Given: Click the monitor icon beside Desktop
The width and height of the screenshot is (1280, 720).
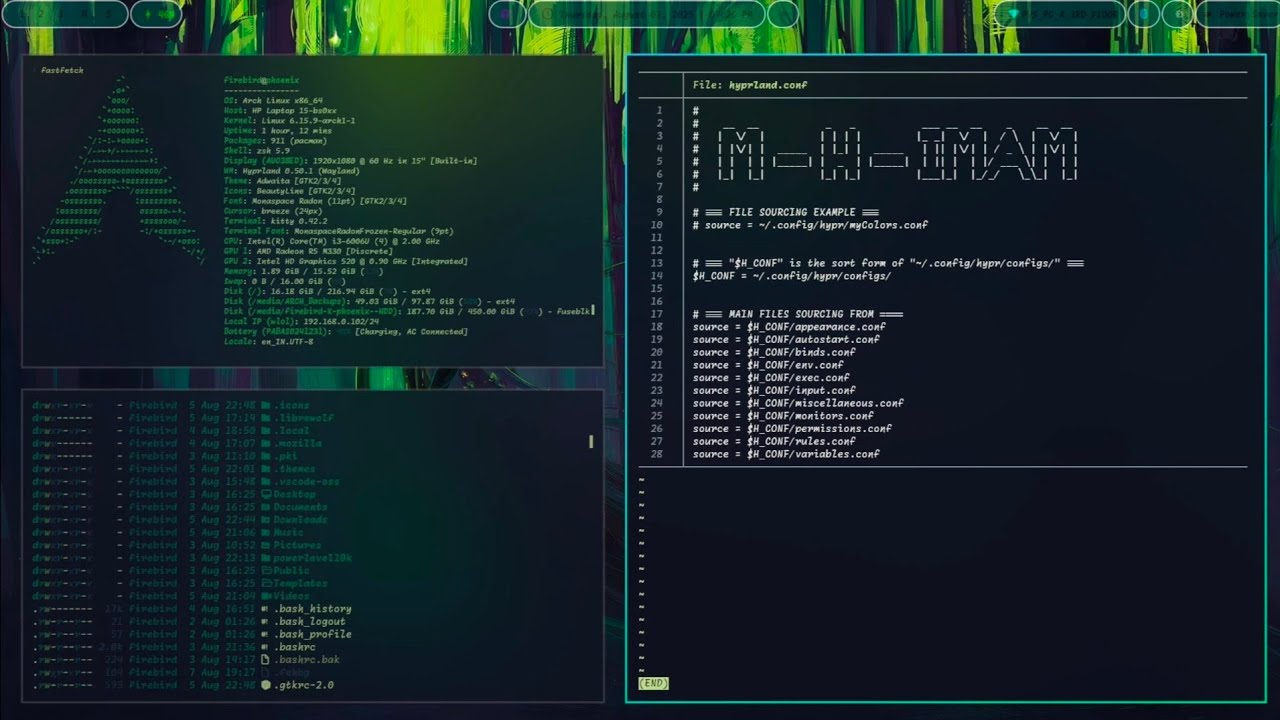Looking at the screenshot, I should pos(266,494).
